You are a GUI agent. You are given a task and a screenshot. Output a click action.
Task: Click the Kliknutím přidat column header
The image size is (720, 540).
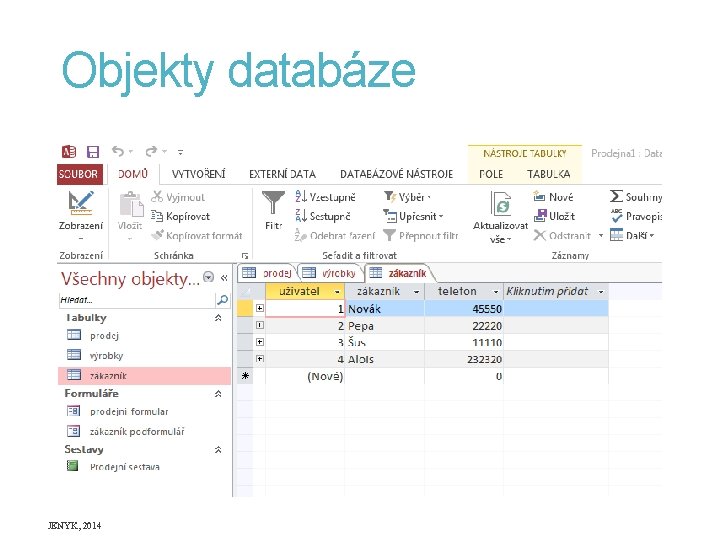[x=556, y=291]
